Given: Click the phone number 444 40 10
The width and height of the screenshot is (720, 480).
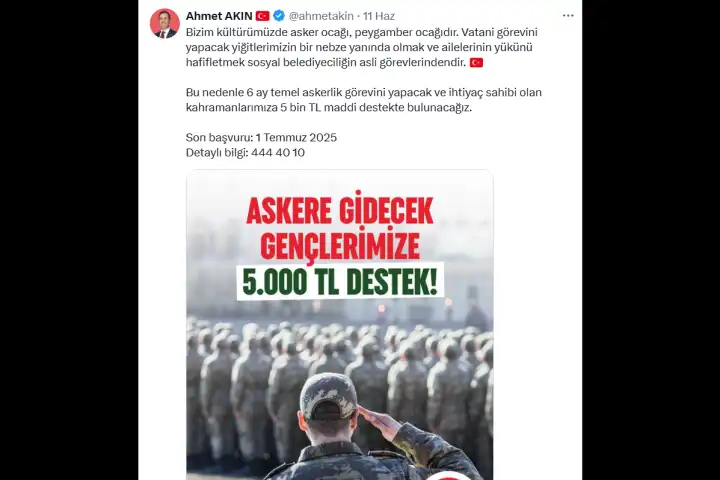Looking at the screenshot, I should (278, 152).
